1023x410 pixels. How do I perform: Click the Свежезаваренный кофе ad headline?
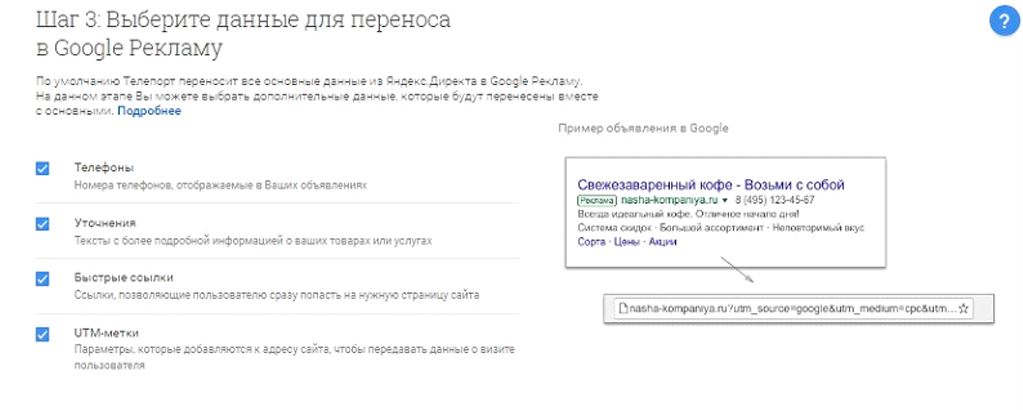(x=712, y=185)
